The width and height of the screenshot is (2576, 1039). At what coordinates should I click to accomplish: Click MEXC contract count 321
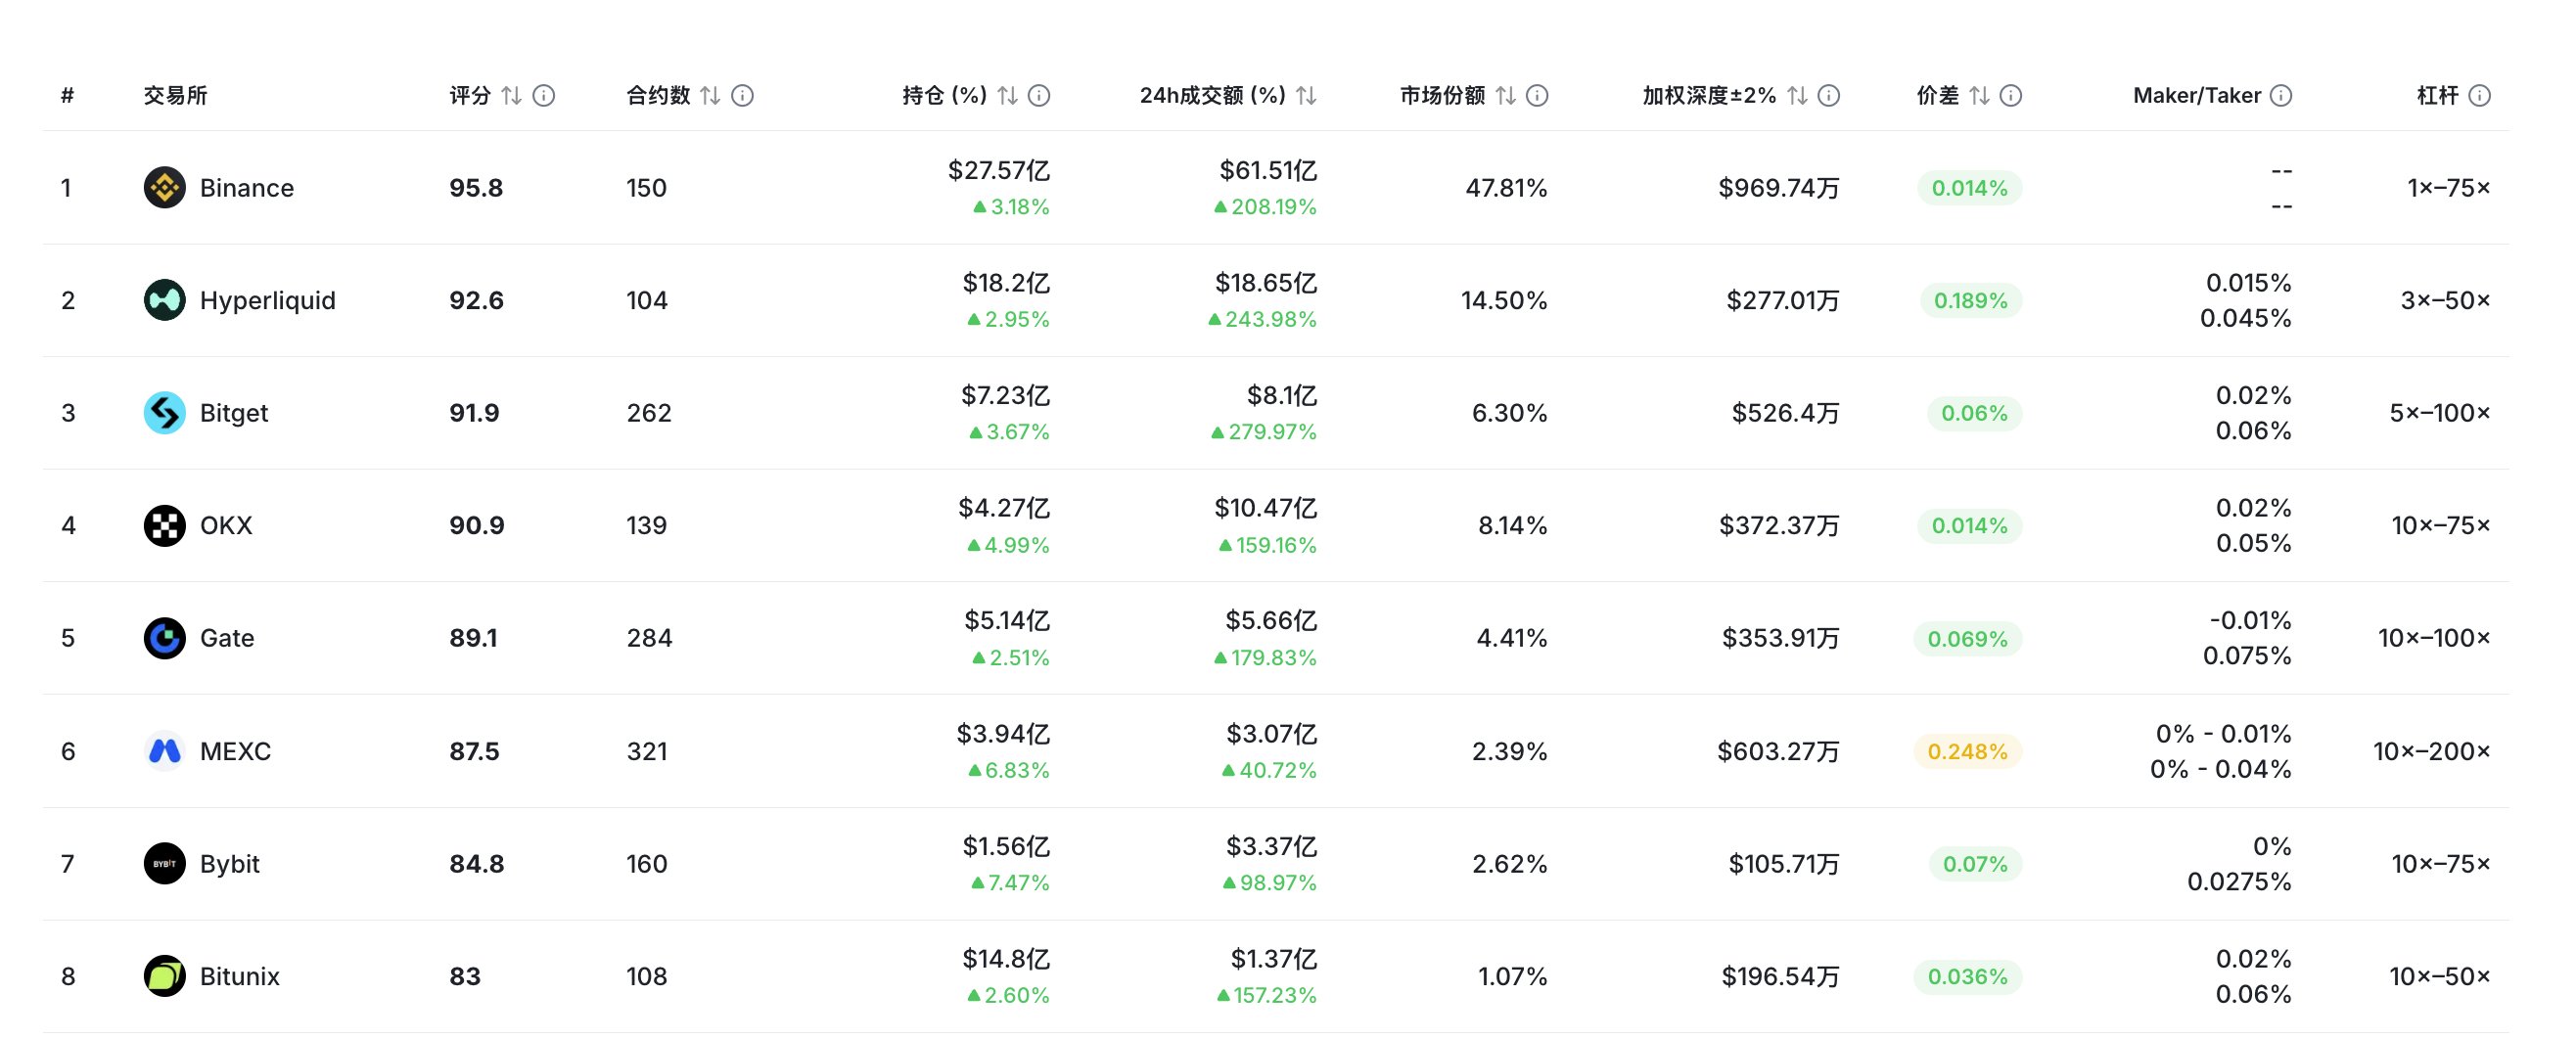(x=647, y=751)
